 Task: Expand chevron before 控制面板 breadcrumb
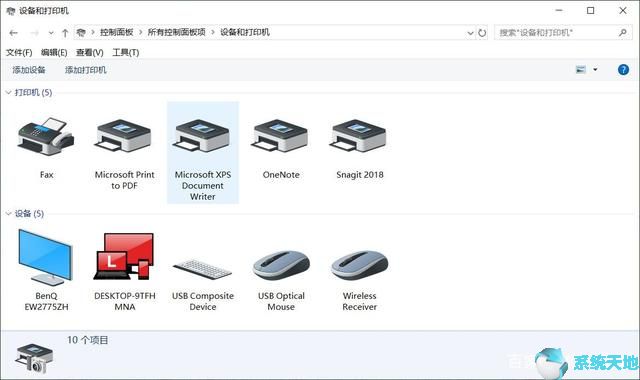click(x=93, y=32)
